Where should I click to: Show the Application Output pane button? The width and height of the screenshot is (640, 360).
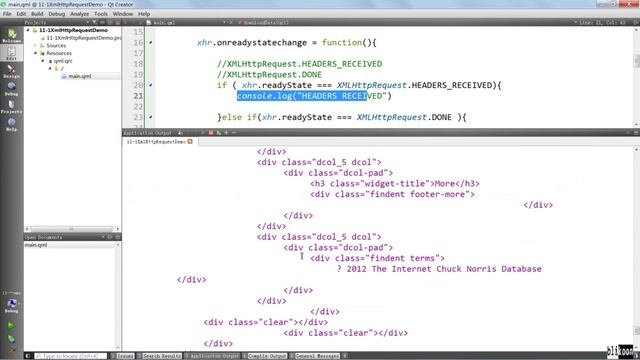click(212, 356)
